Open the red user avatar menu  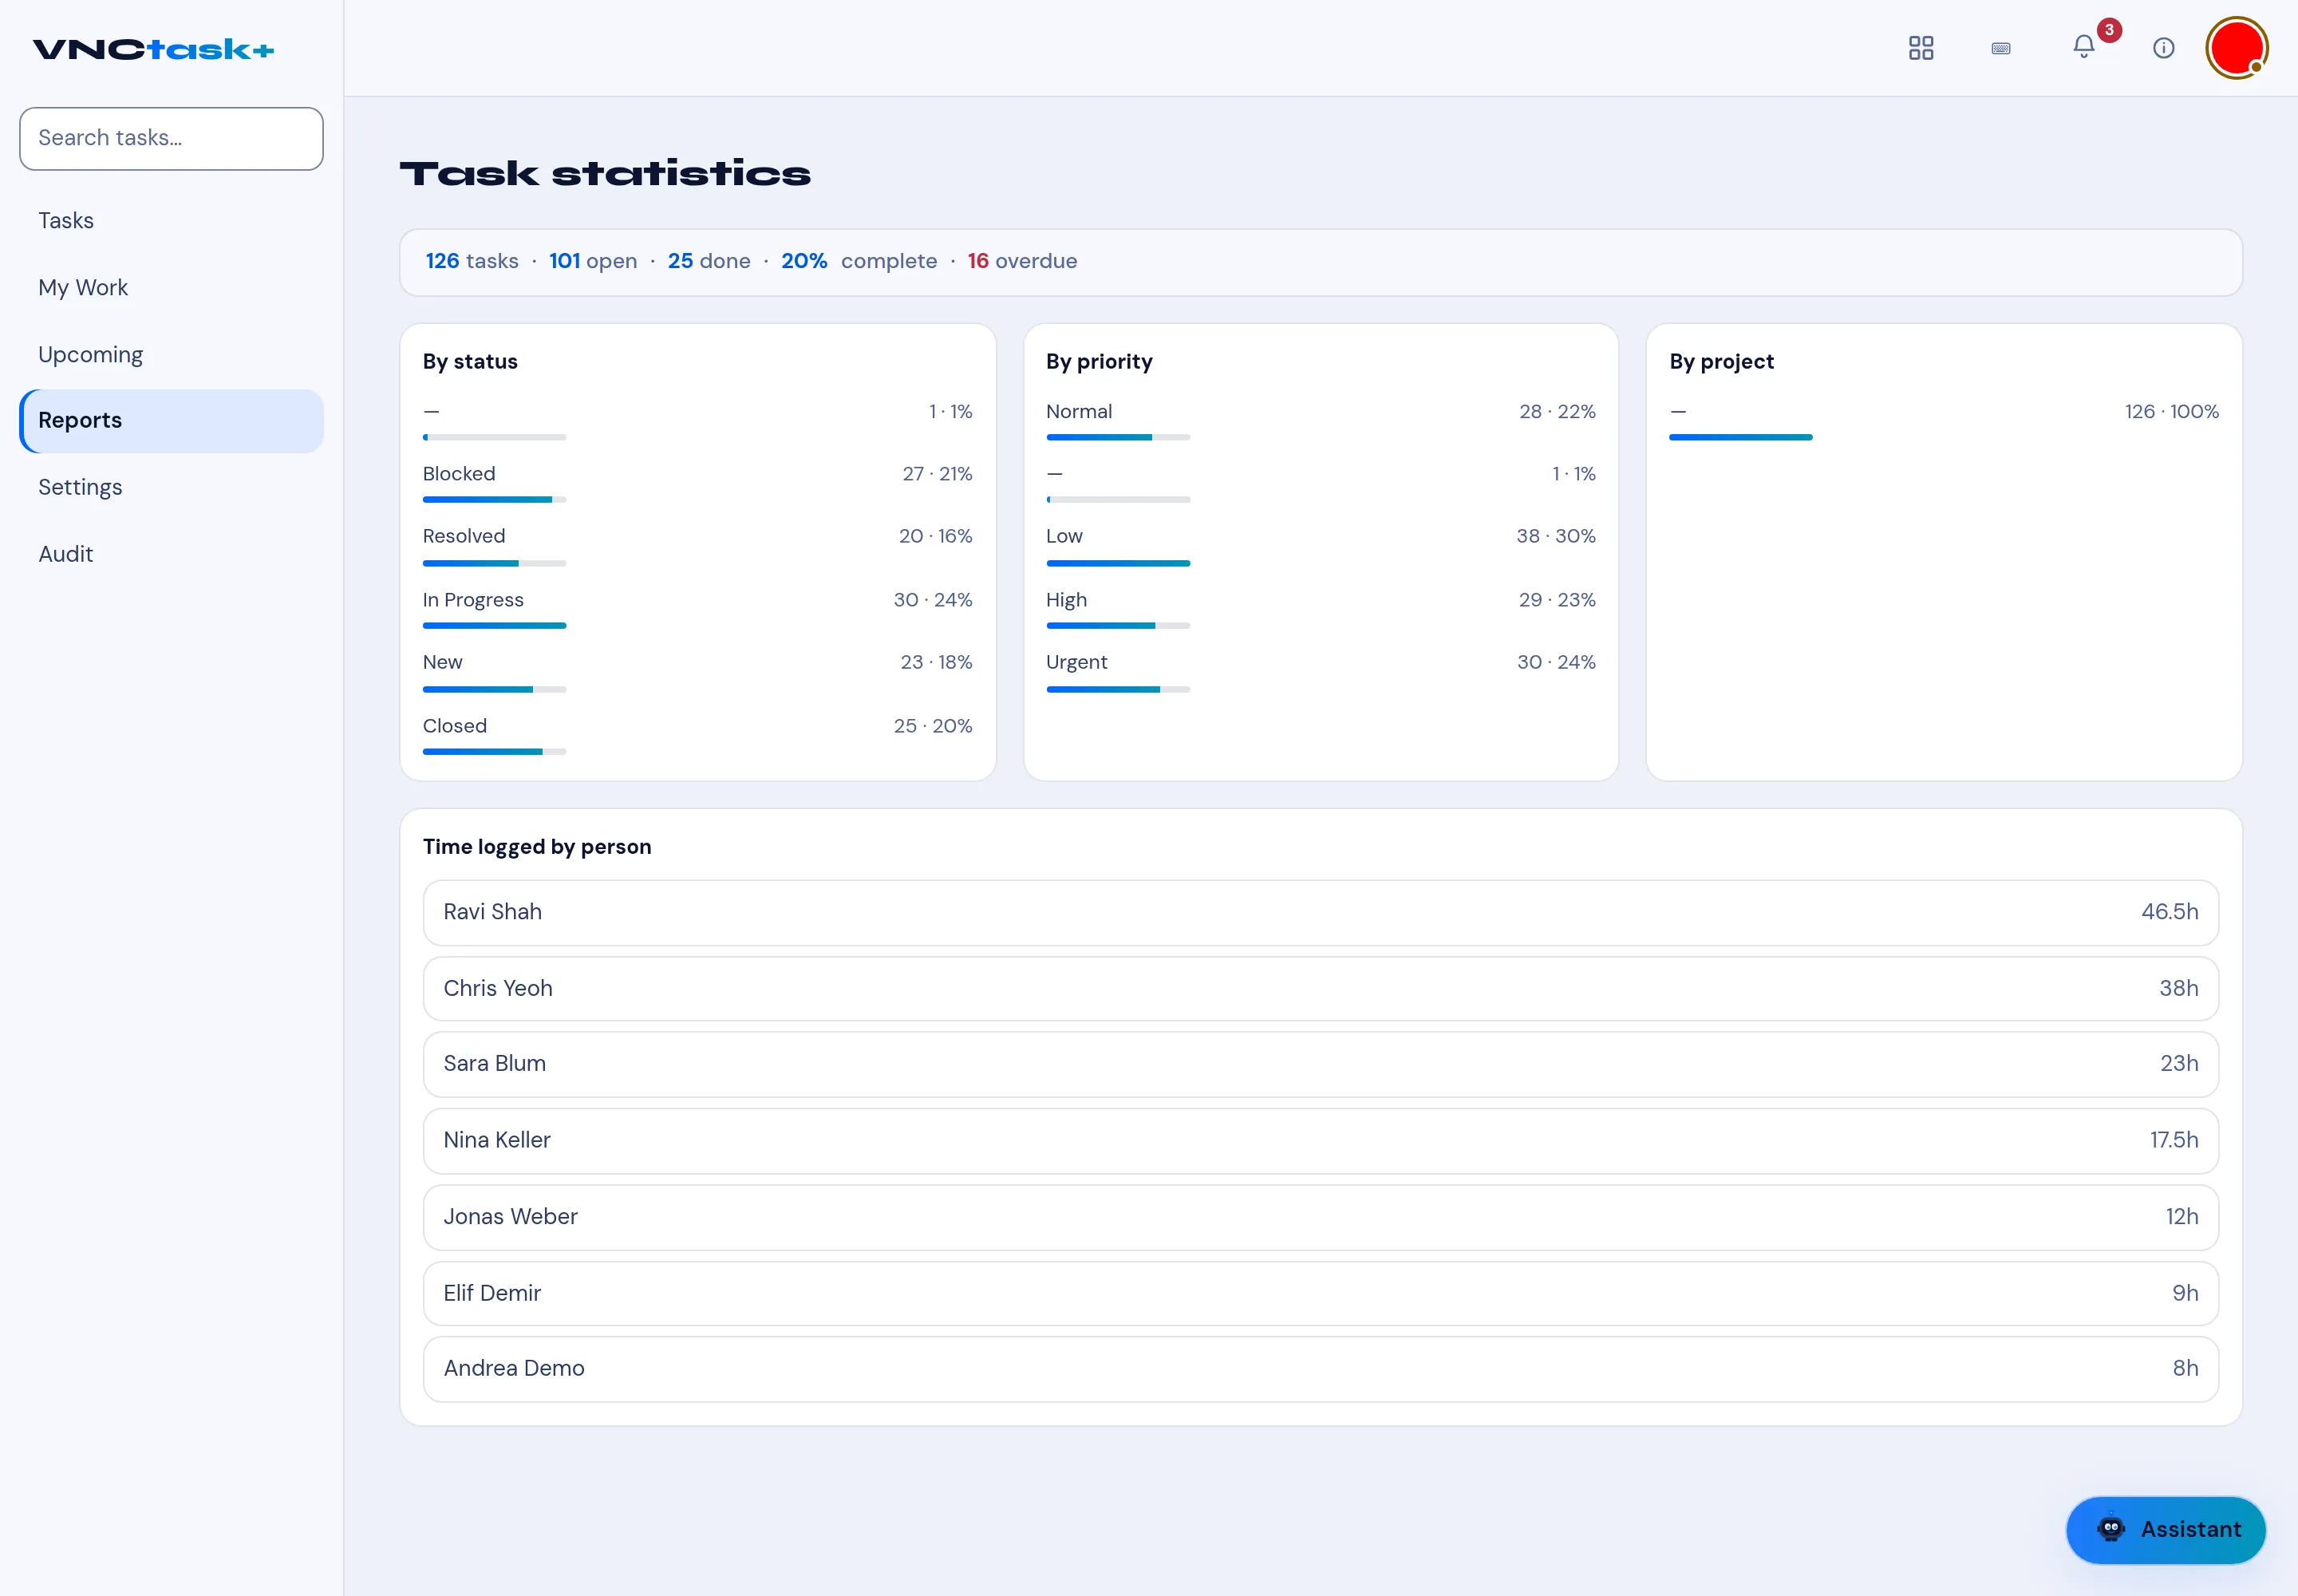pyautogui.click(x=2237, y=48)
